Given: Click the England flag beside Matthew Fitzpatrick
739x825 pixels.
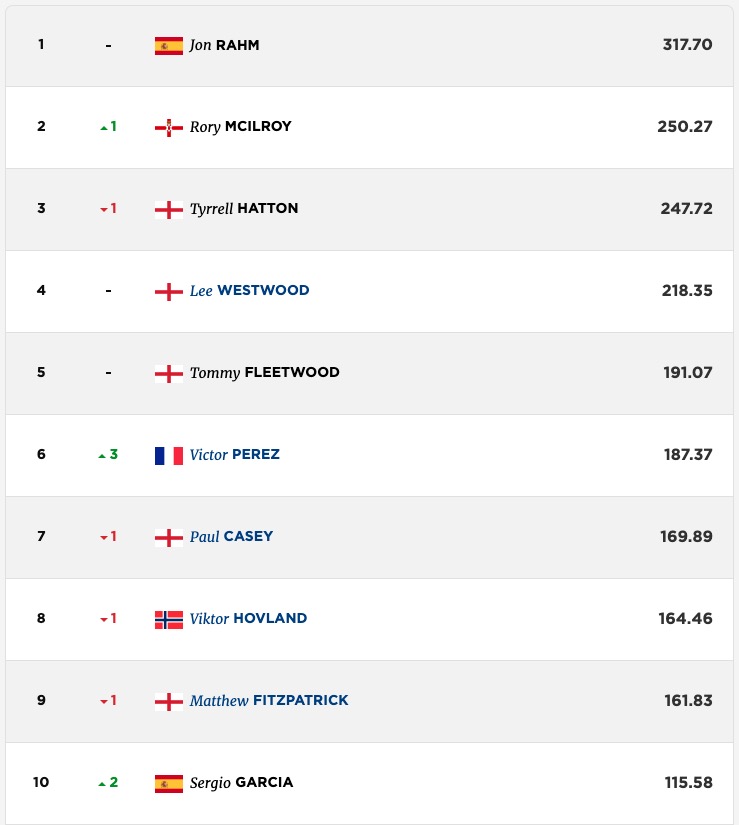Looking at the screenshot, I should tap(169, 702).
